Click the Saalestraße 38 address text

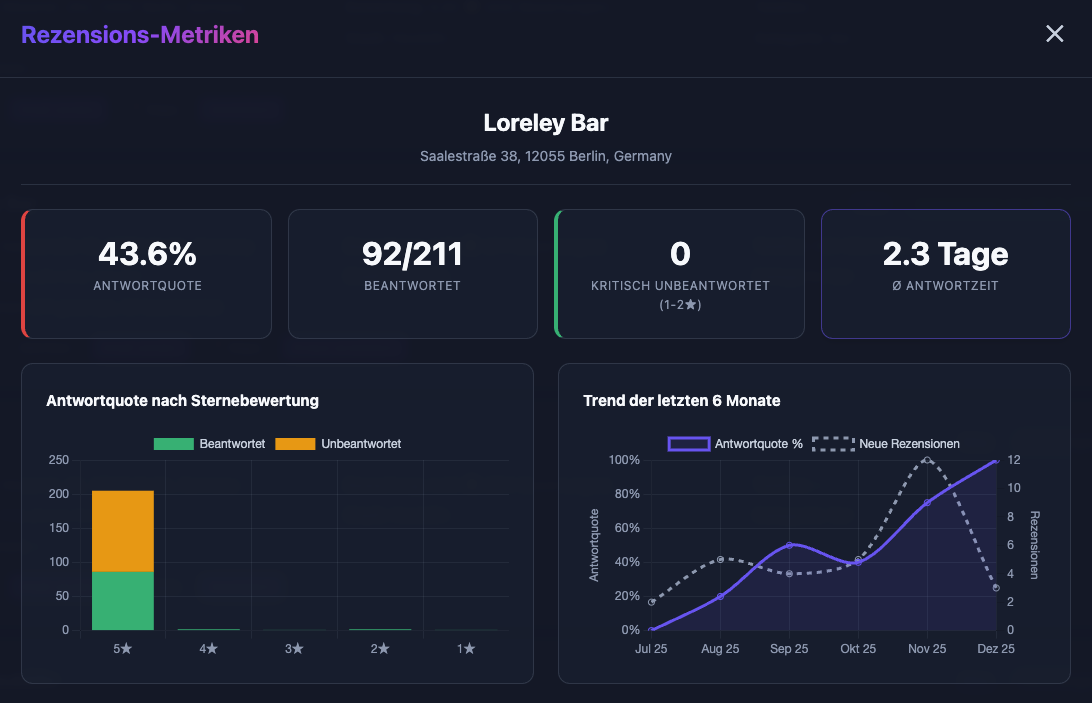tap(546, 156)
